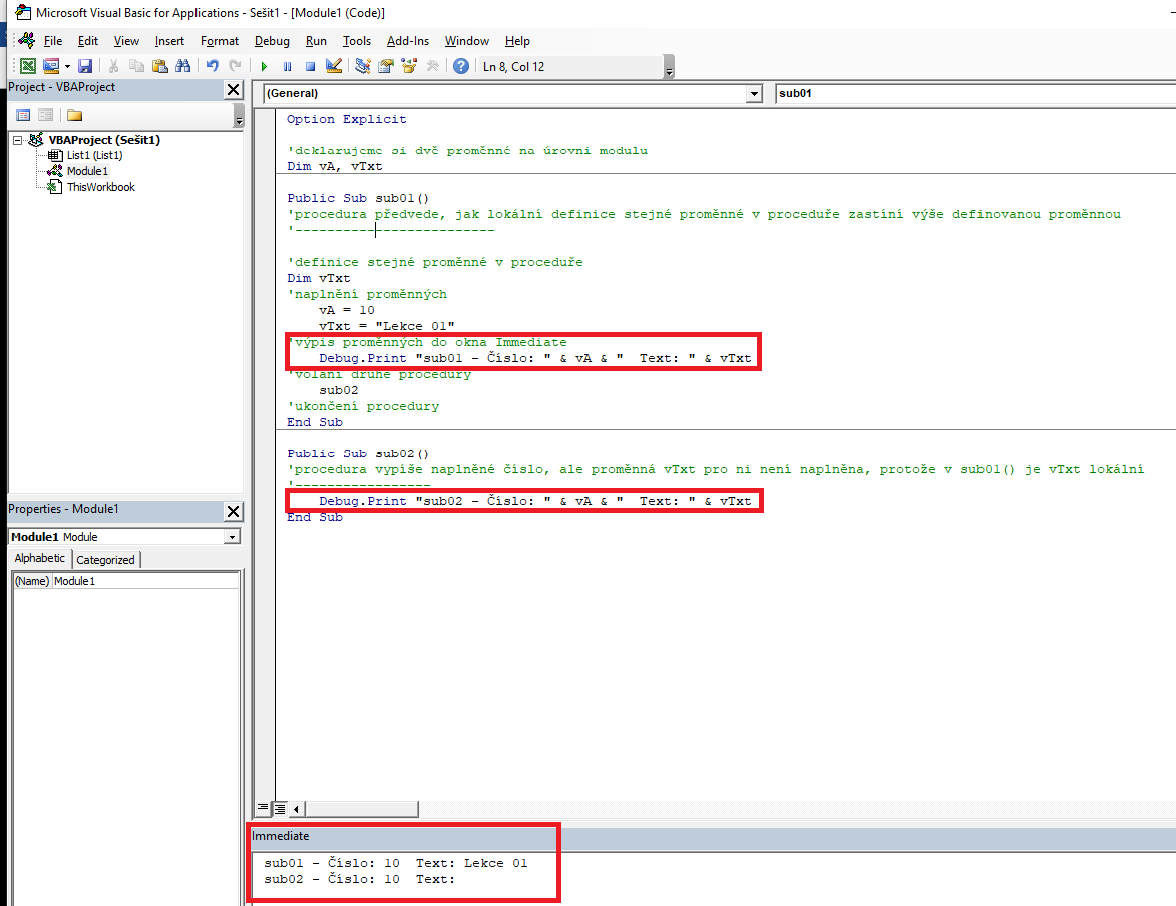Screen dimensions: 1176x906
Task: Open the Object Browser icon
Action: [408, 66]
